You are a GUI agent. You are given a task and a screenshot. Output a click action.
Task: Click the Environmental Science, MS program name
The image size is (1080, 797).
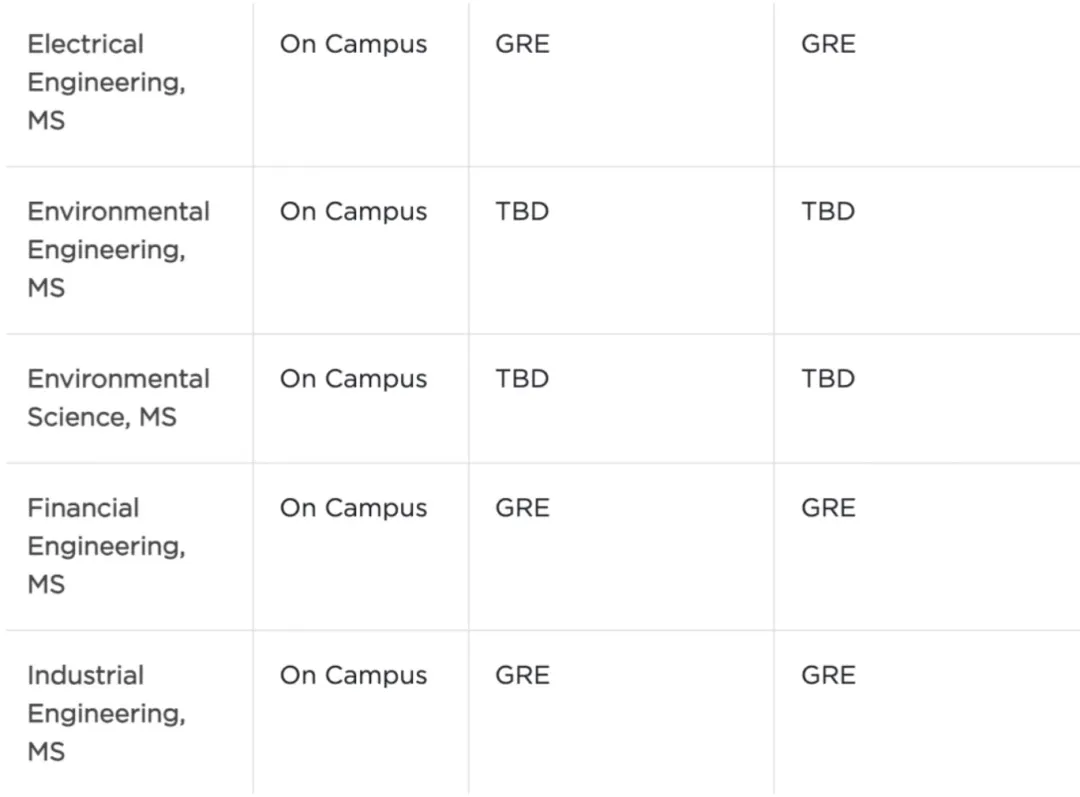tap(118, 398)
